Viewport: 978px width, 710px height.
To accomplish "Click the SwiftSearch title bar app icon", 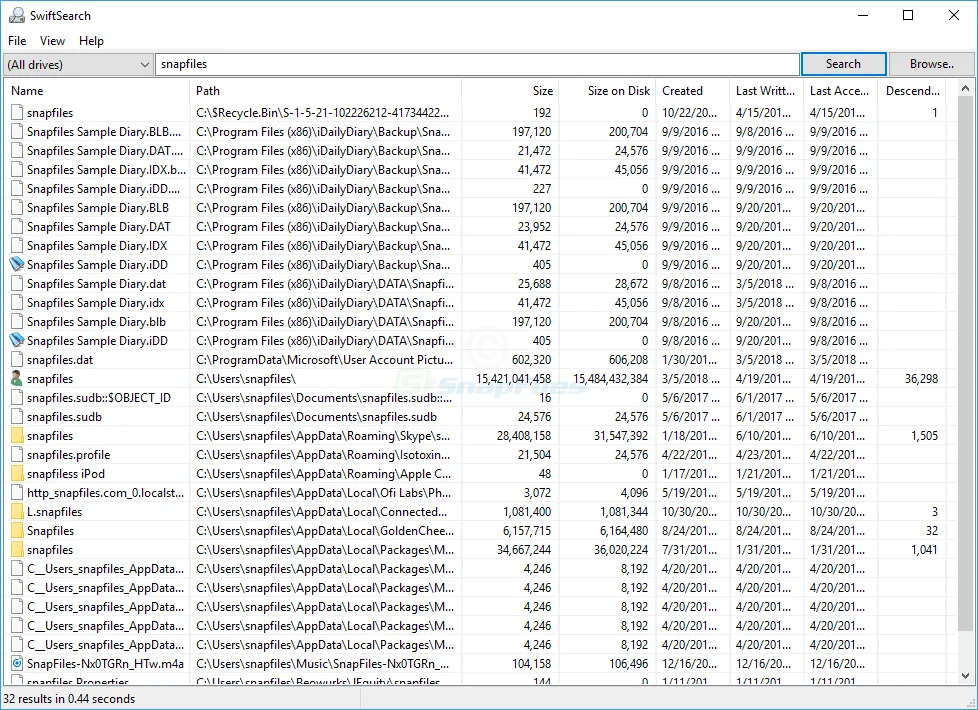I will 17,15.
